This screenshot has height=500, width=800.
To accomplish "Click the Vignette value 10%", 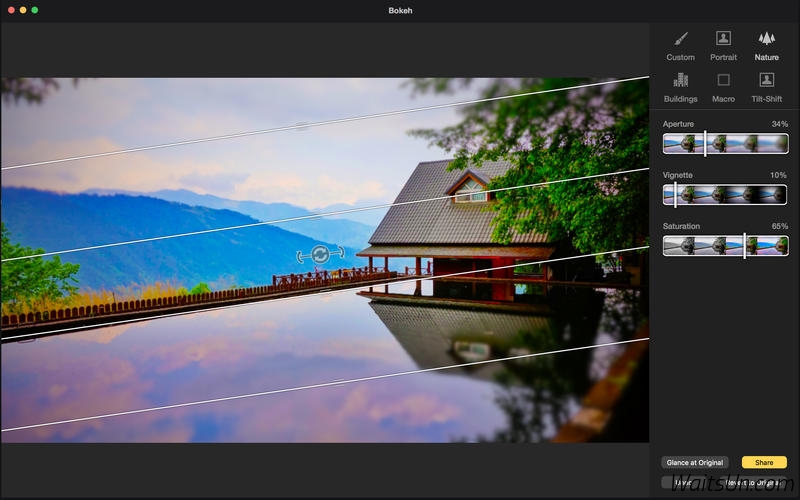I will tap(779, 175).
